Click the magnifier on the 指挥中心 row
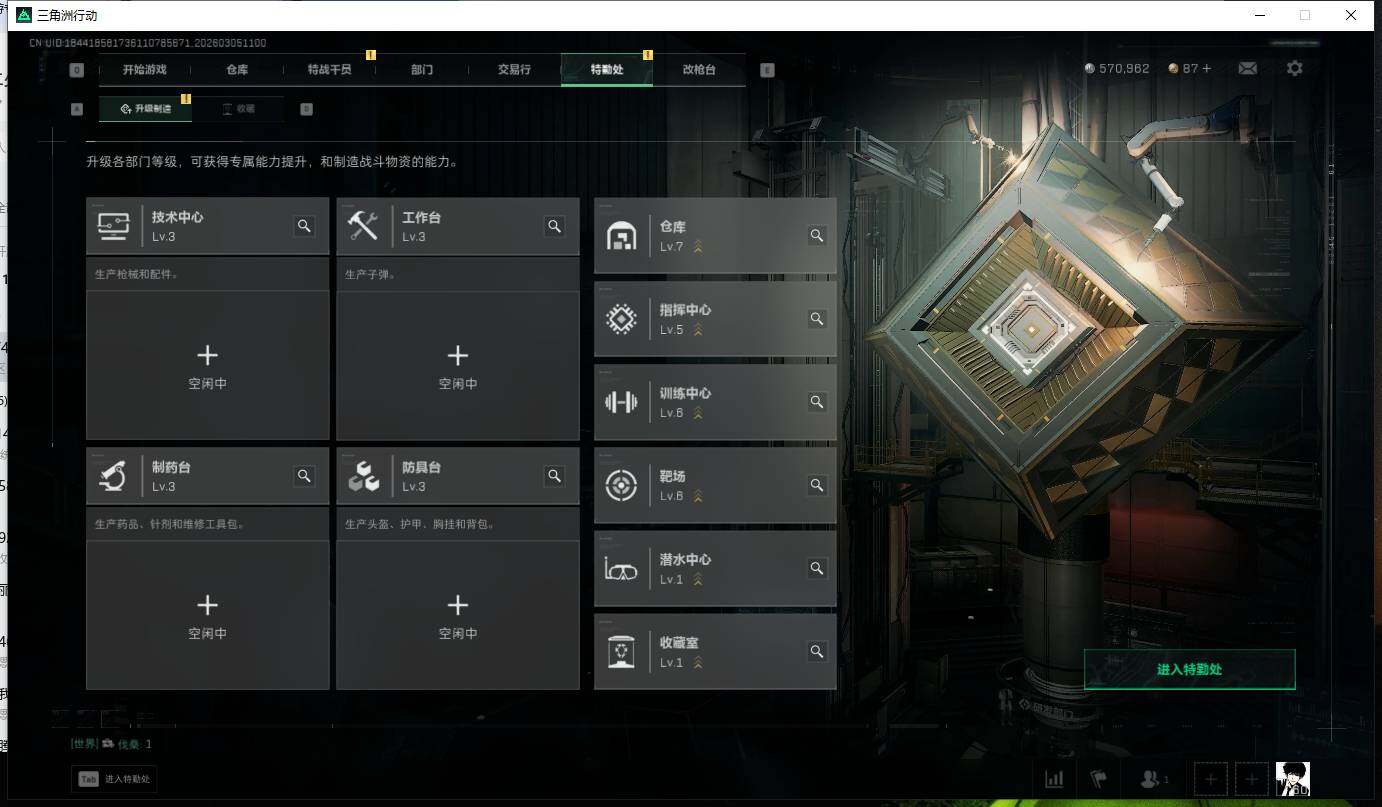1382x807 pixels. click(x=817, y=319)
